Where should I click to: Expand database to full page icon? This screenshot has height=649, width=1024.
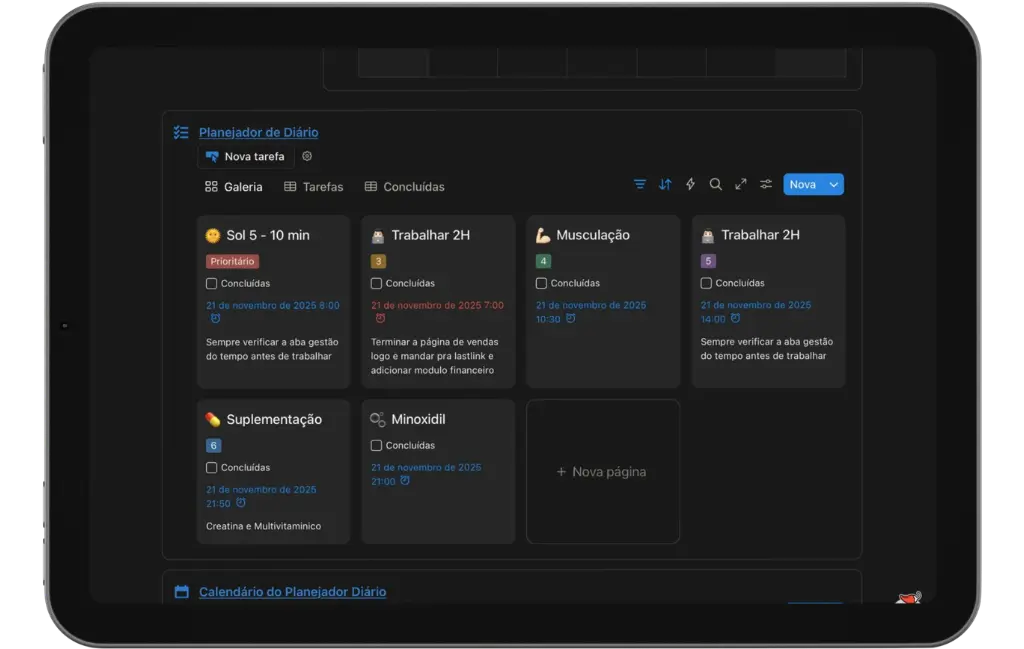[x=741, y=185]
